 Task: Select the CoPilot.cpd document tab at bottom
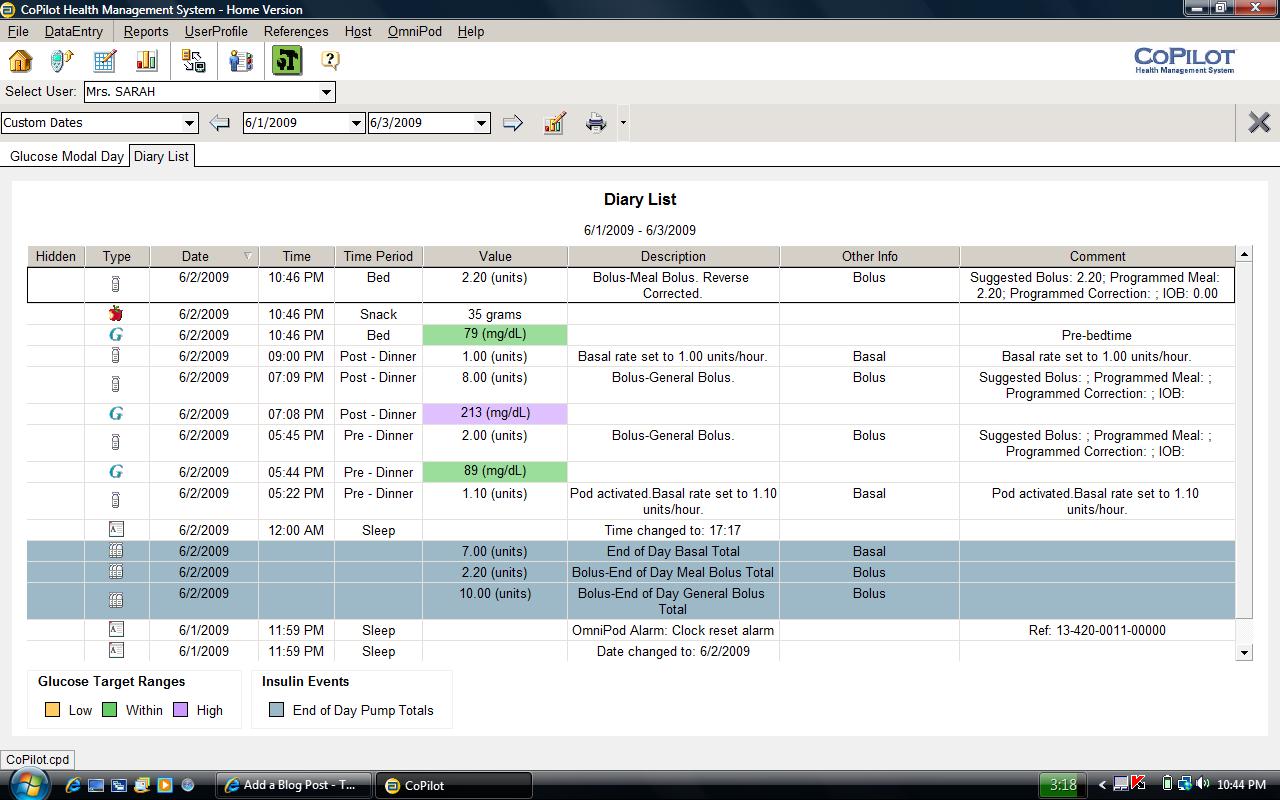pyautogui.click(x=37, y=759)
